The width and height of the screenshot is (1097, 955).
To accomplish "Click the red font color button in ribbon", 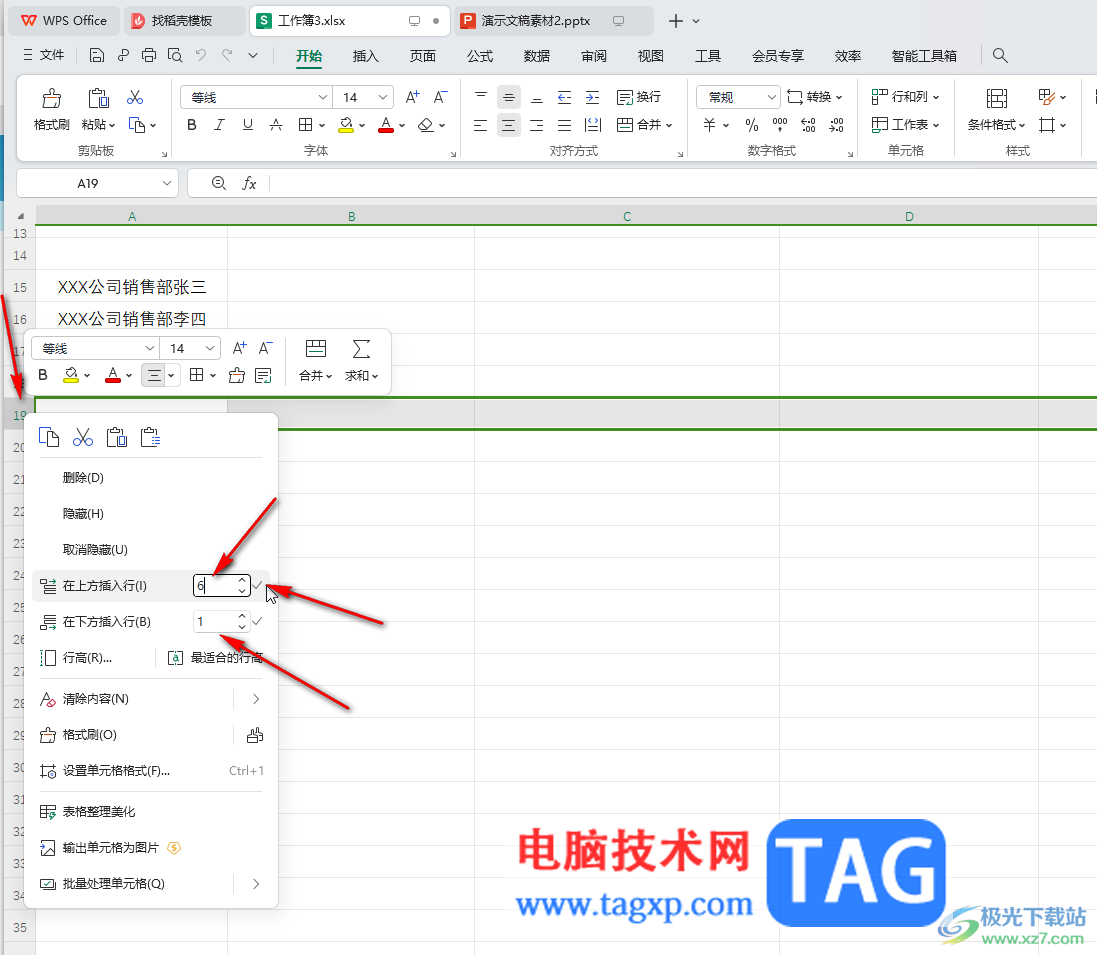I will point(386,125).
